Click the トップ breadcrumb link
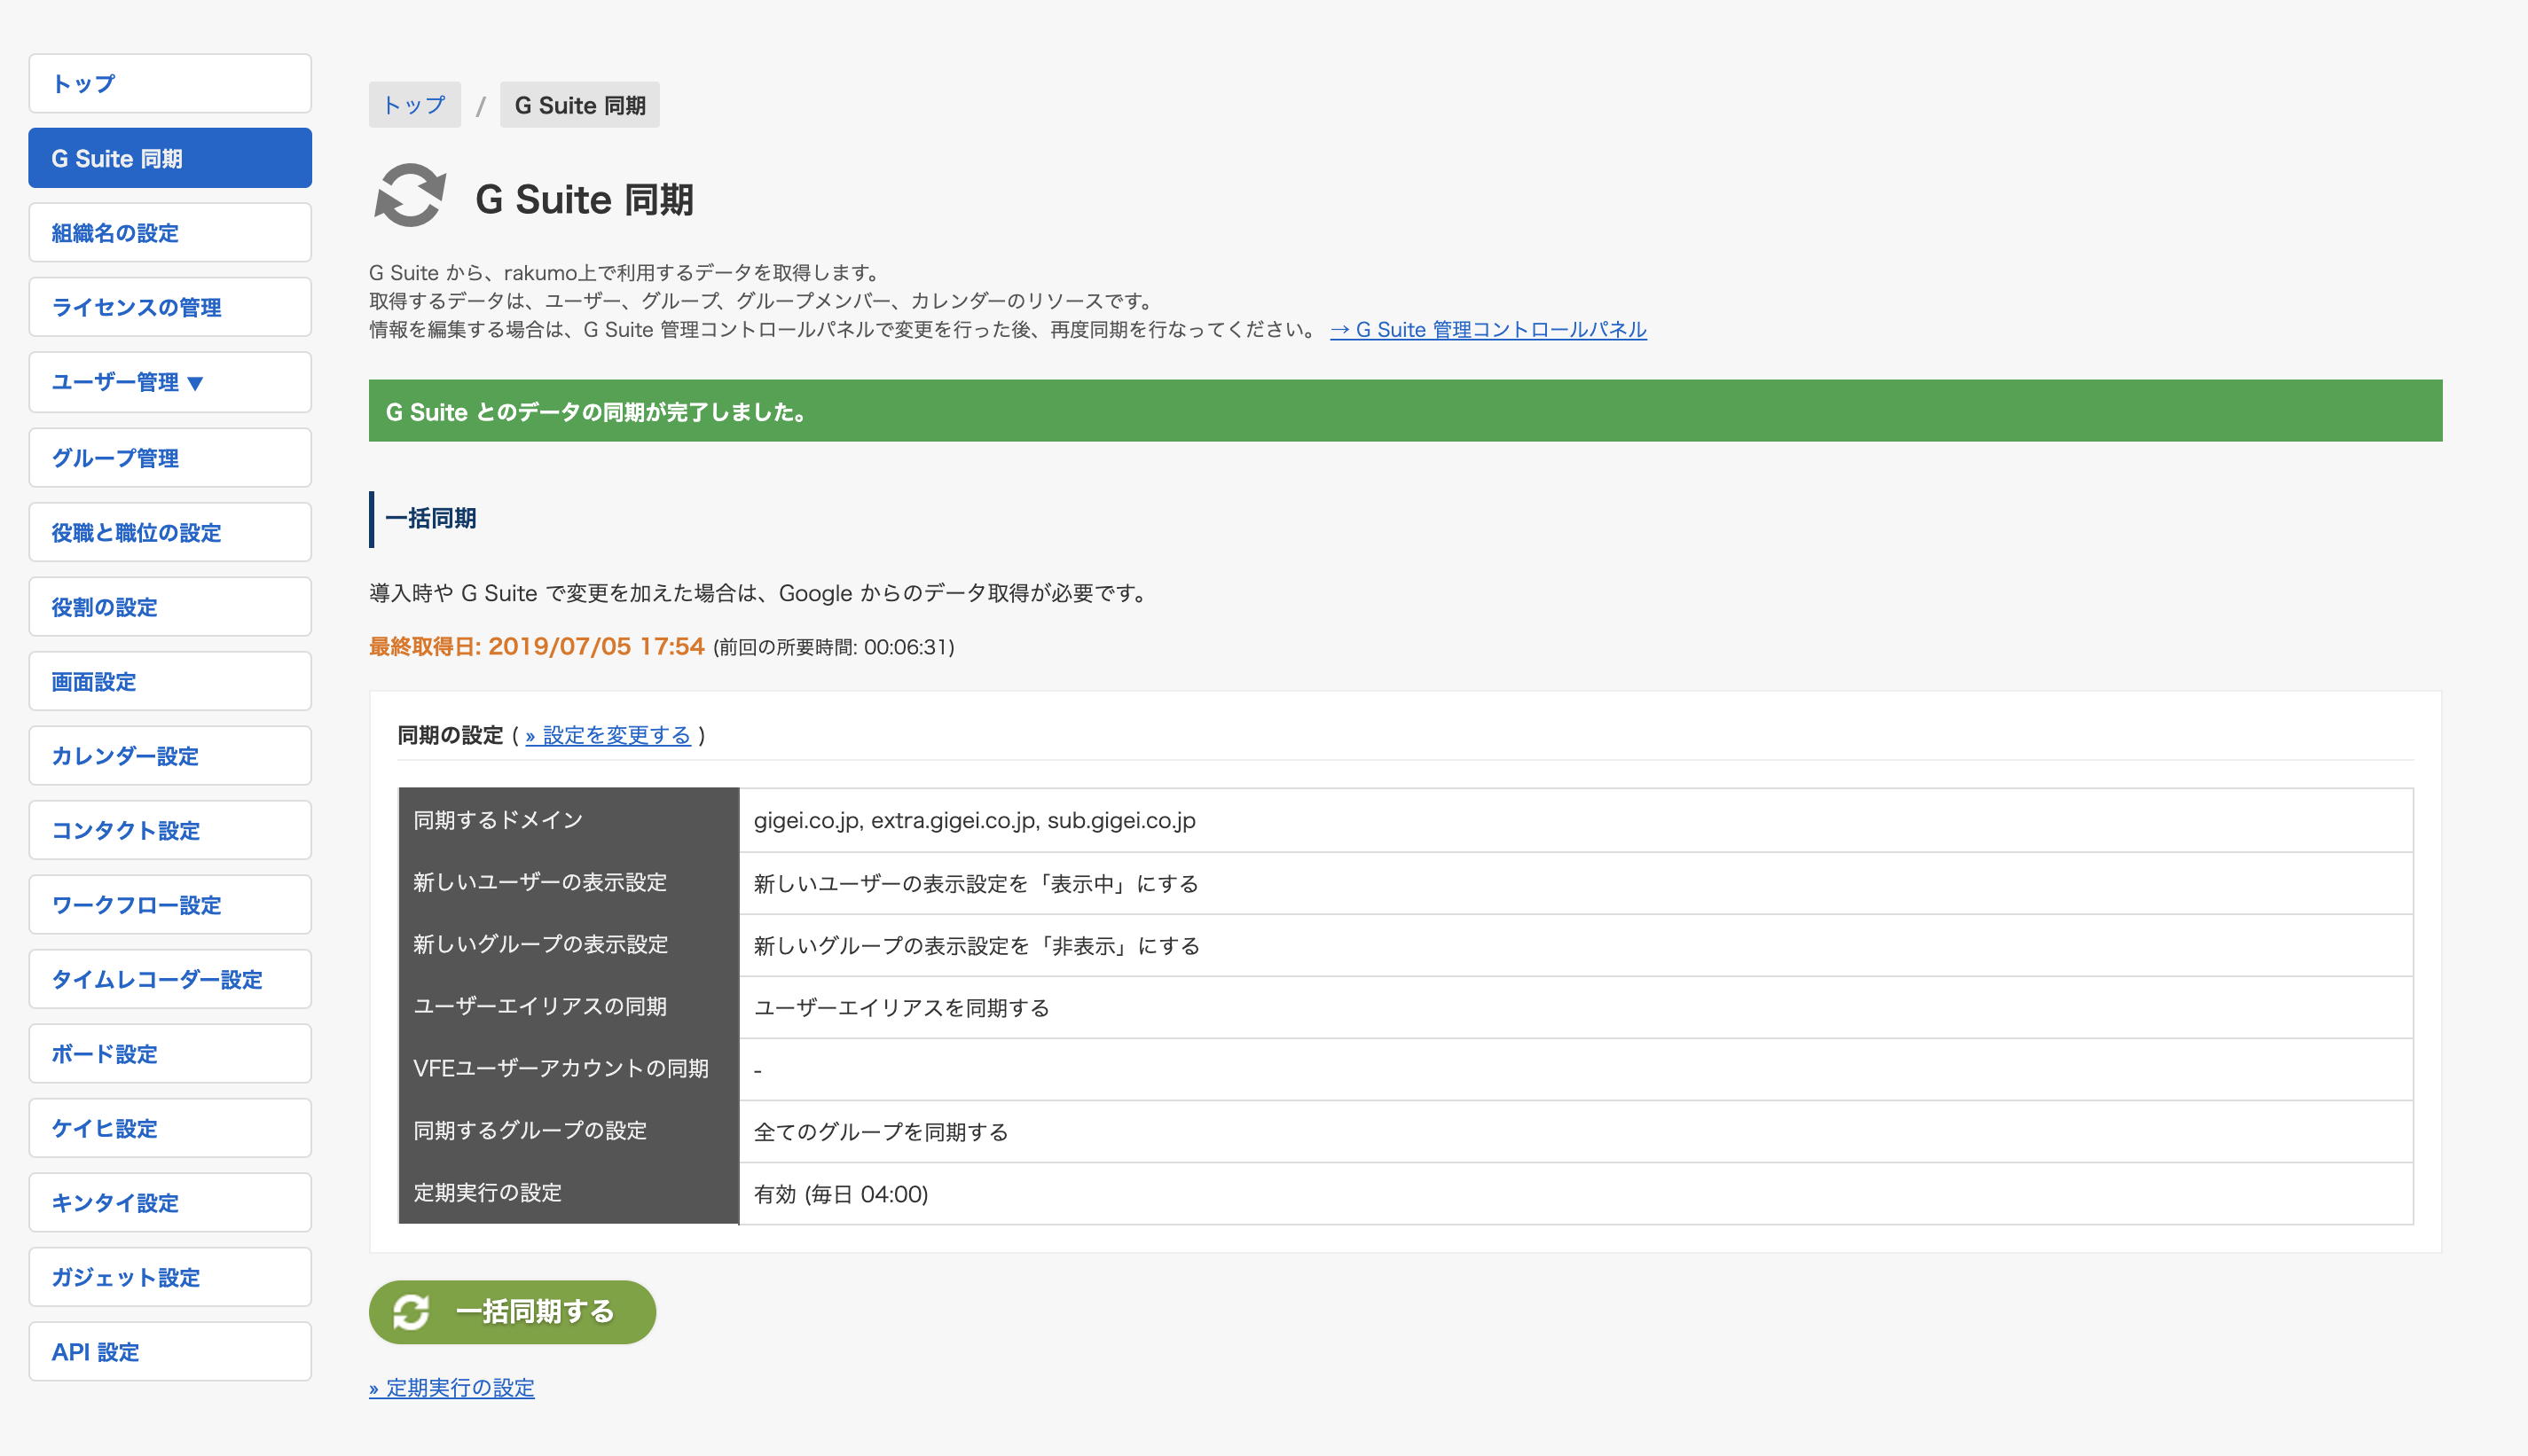This screenshot has height=1456, width=2528. 415,105
